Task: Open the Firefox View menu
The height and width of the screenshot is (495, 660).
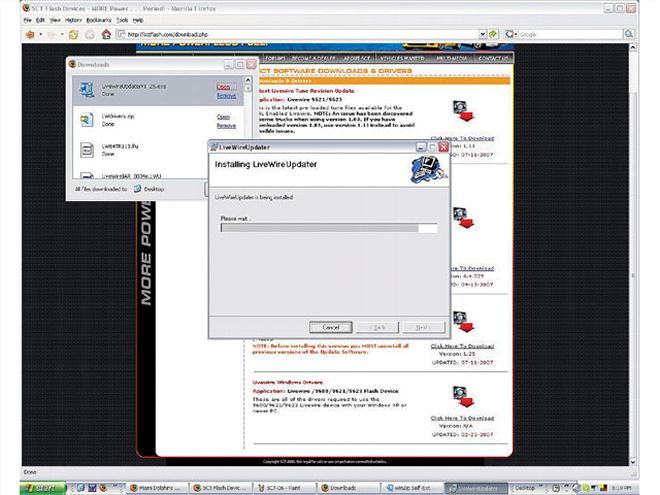Action: pyautogui.click(x=55, y=20)
